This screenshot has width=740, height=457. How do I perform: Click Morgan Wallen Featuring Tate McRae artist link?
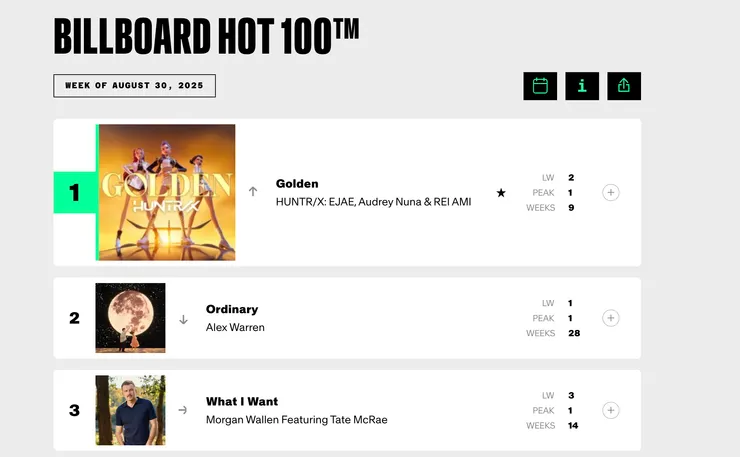(296, 419)
